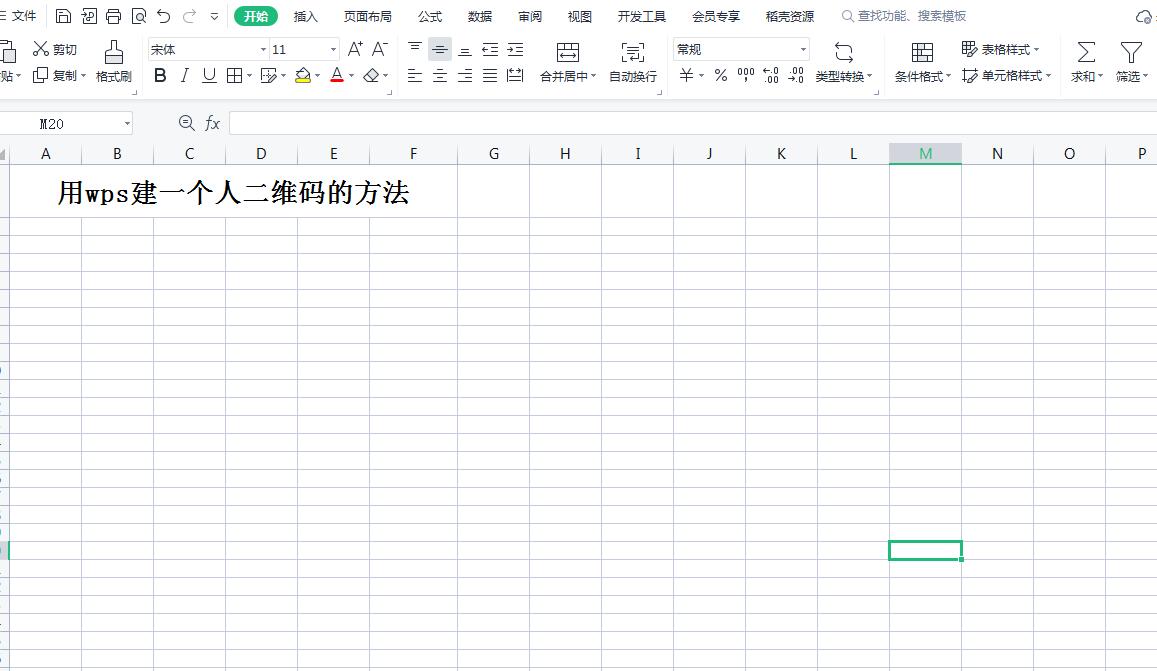The height and width of the screenshot is (671, 1157).
Task: Open the 表格样式 table style dropdown
Action: (x=1001, y=49)
